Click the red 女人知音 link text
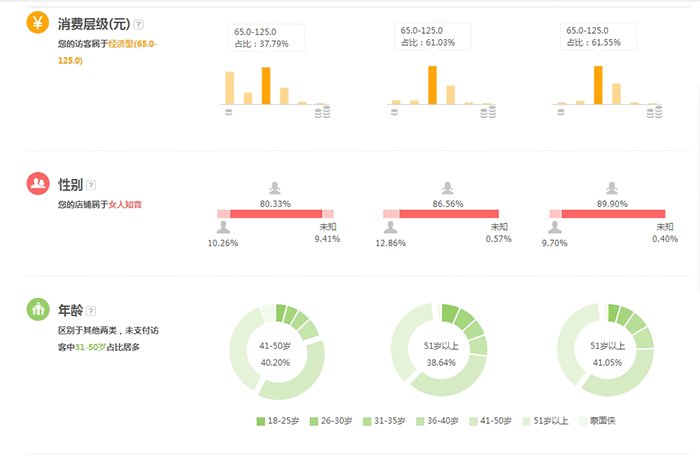This screenshot has height=460, width=700. pos(125,204)
